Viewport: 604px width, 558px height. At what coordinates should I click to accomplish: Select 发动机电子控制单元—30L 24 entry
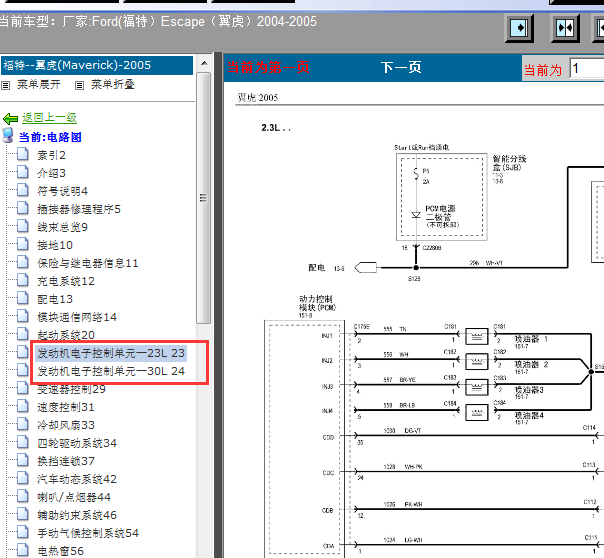pos(111,371)
